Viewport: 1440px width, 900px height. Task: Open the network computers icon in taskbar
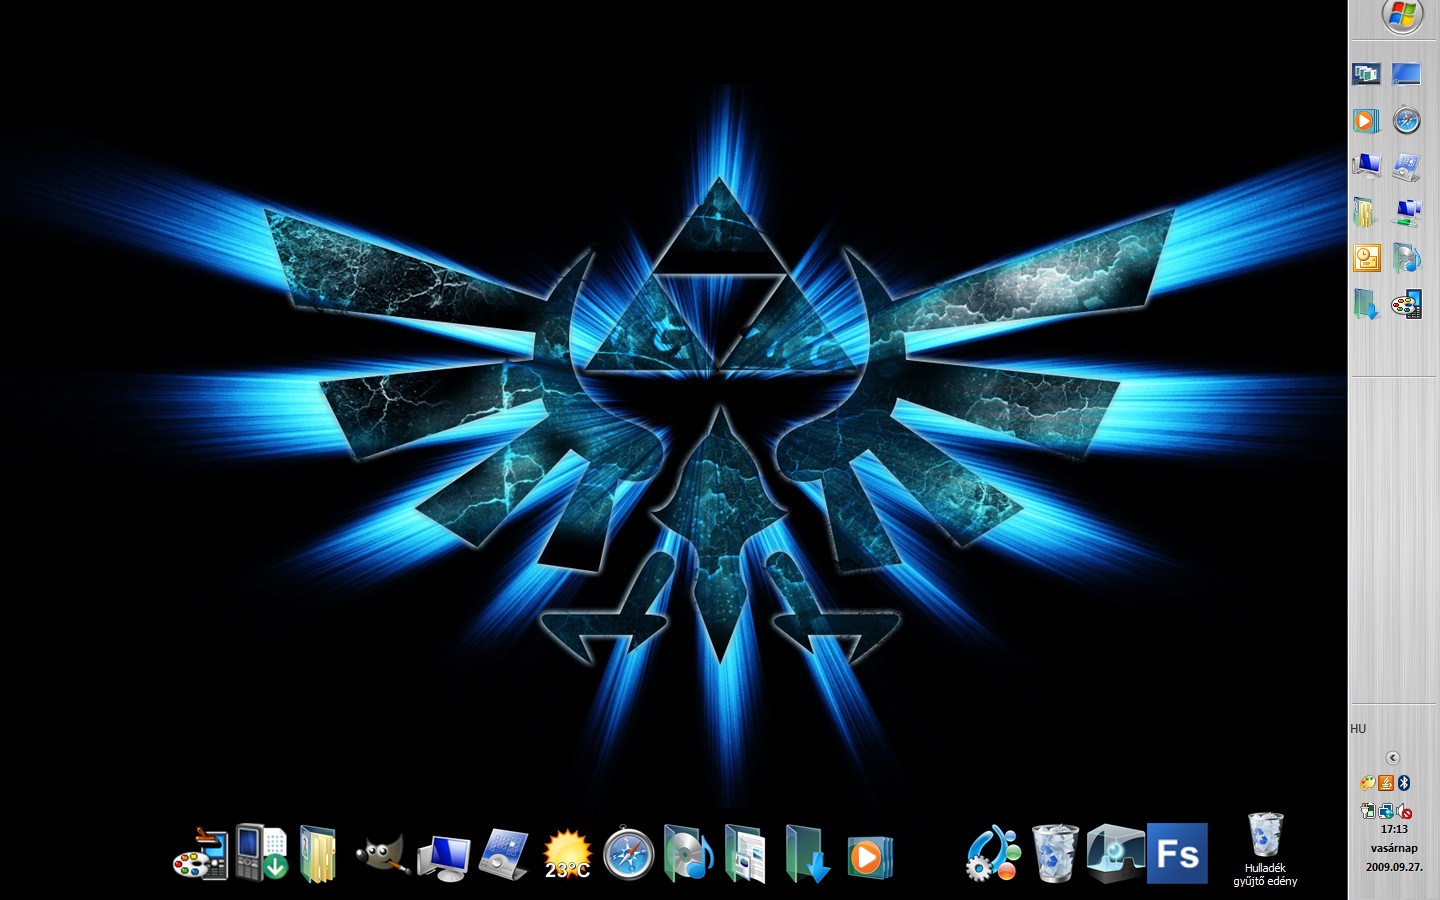1407,212
